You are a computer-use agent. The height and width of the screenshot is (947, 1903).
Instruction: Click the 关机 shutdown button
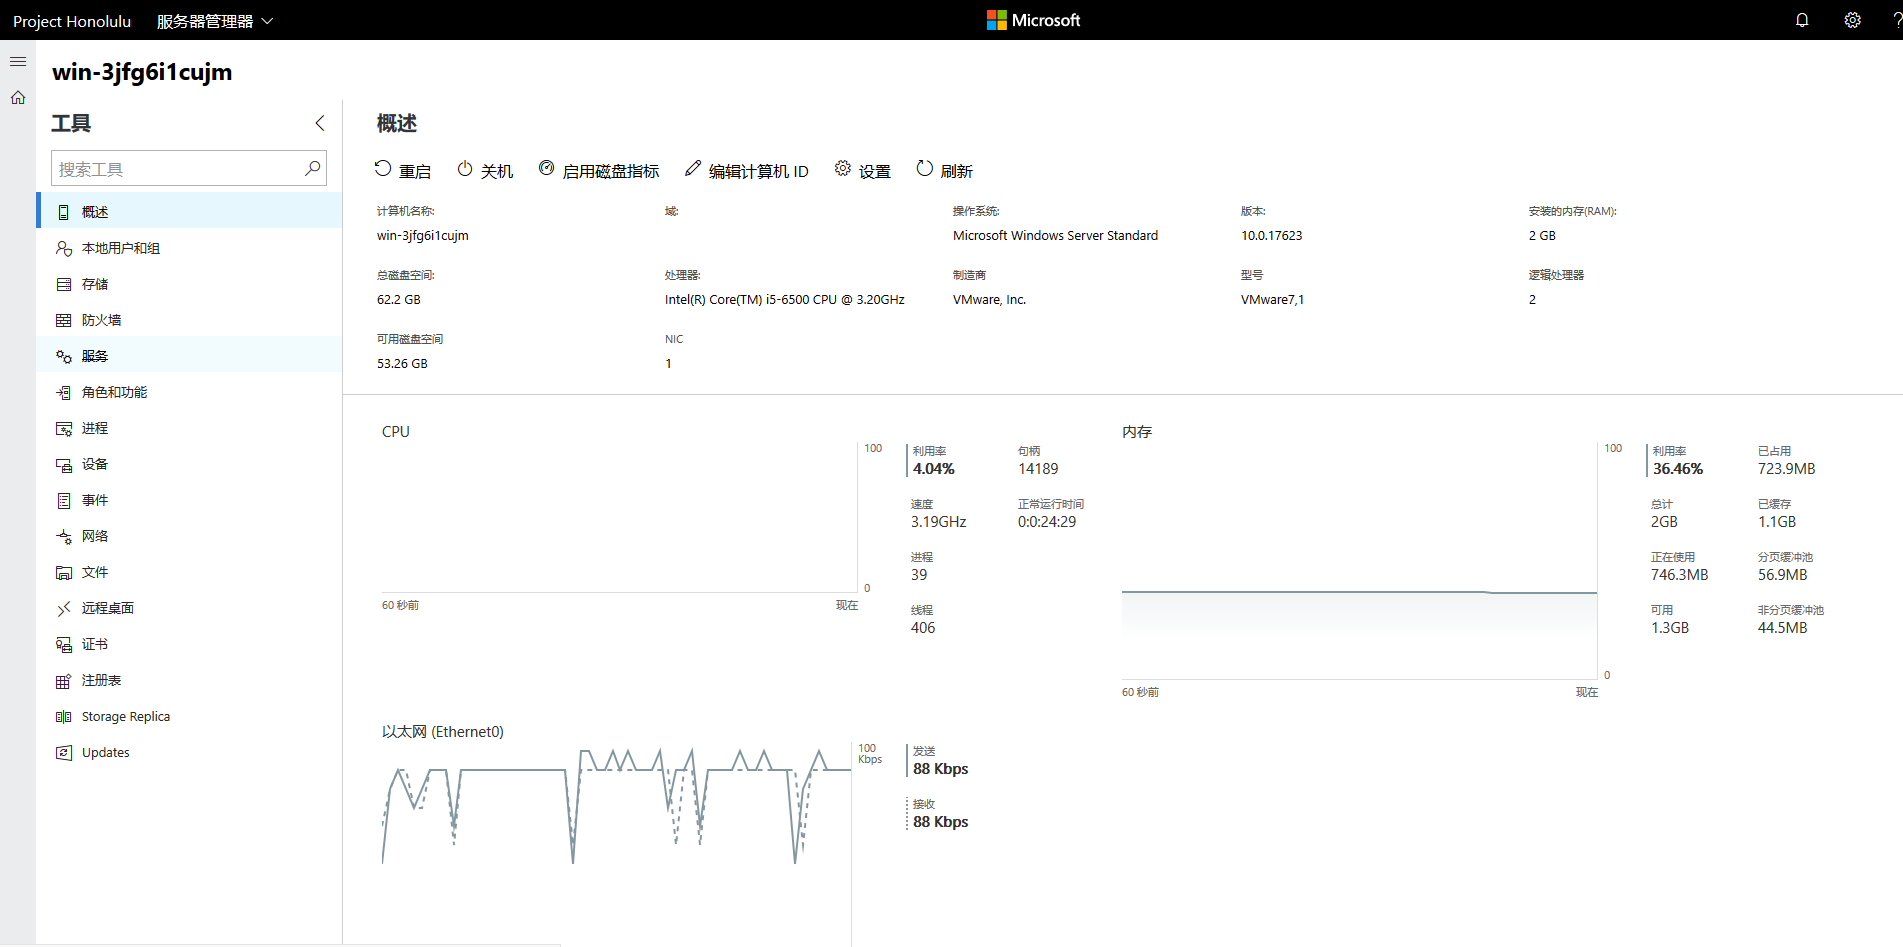(x=485, y=170)
